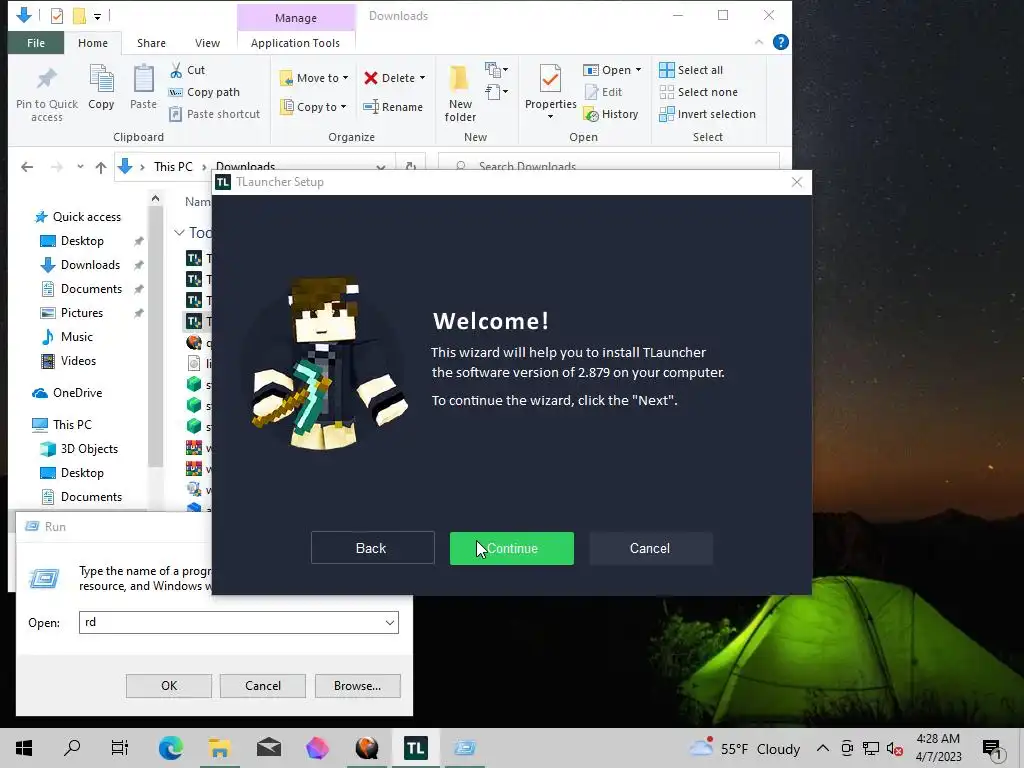Open Task View on the taskbar
This screenshot has height=768, width=1024.
coord(120,748)
